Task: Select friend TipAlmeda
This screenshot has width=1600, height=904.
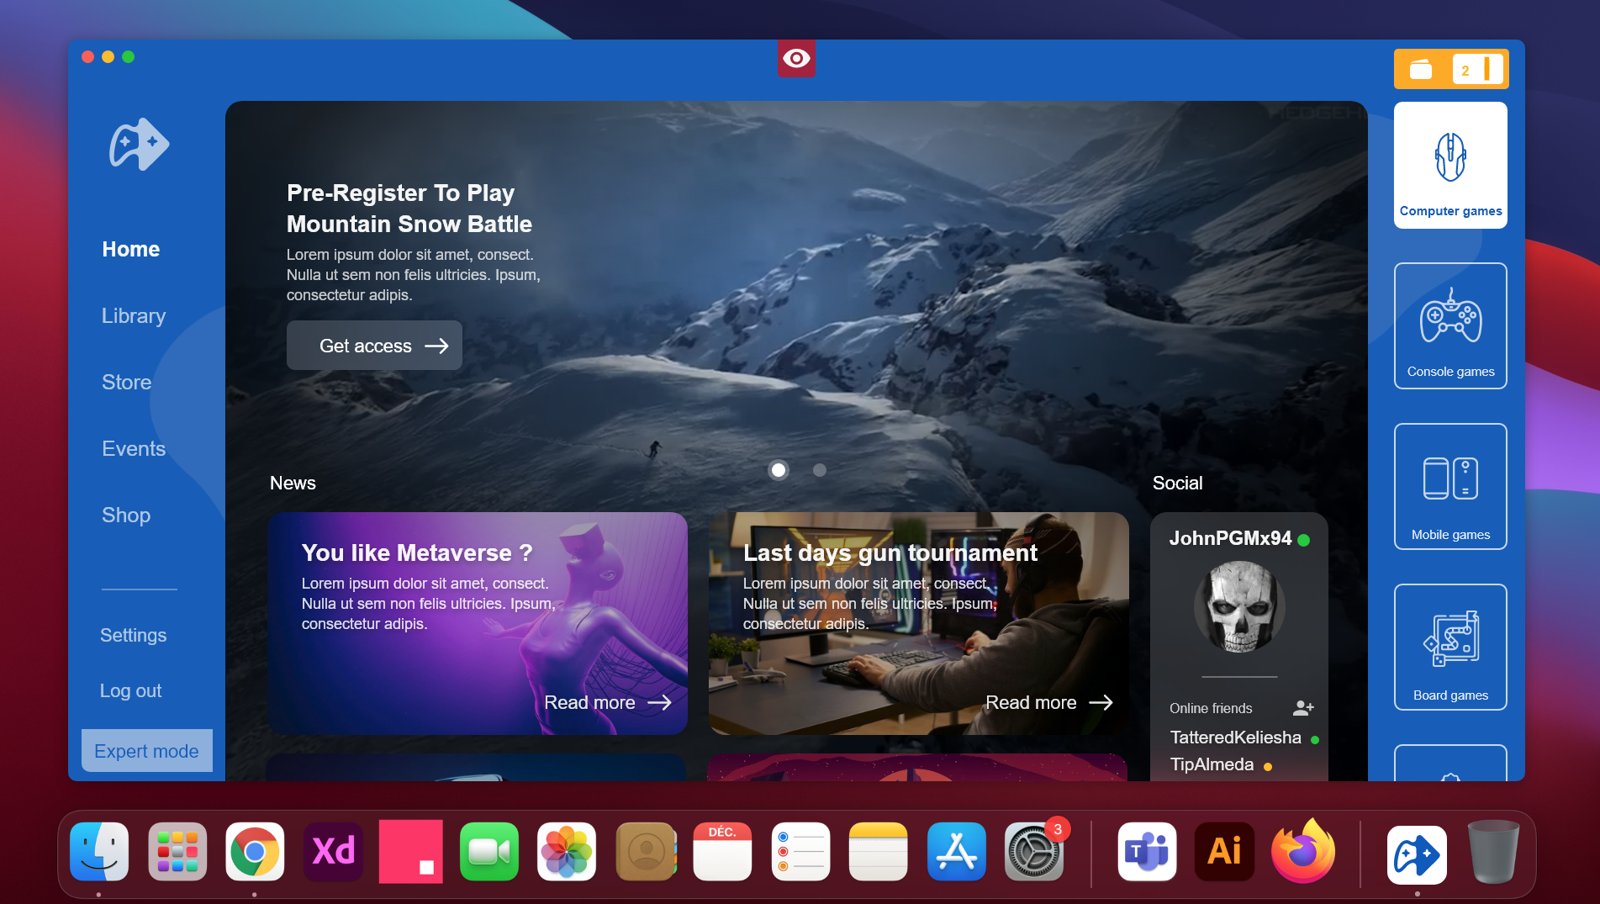Action: (1212, 764)
